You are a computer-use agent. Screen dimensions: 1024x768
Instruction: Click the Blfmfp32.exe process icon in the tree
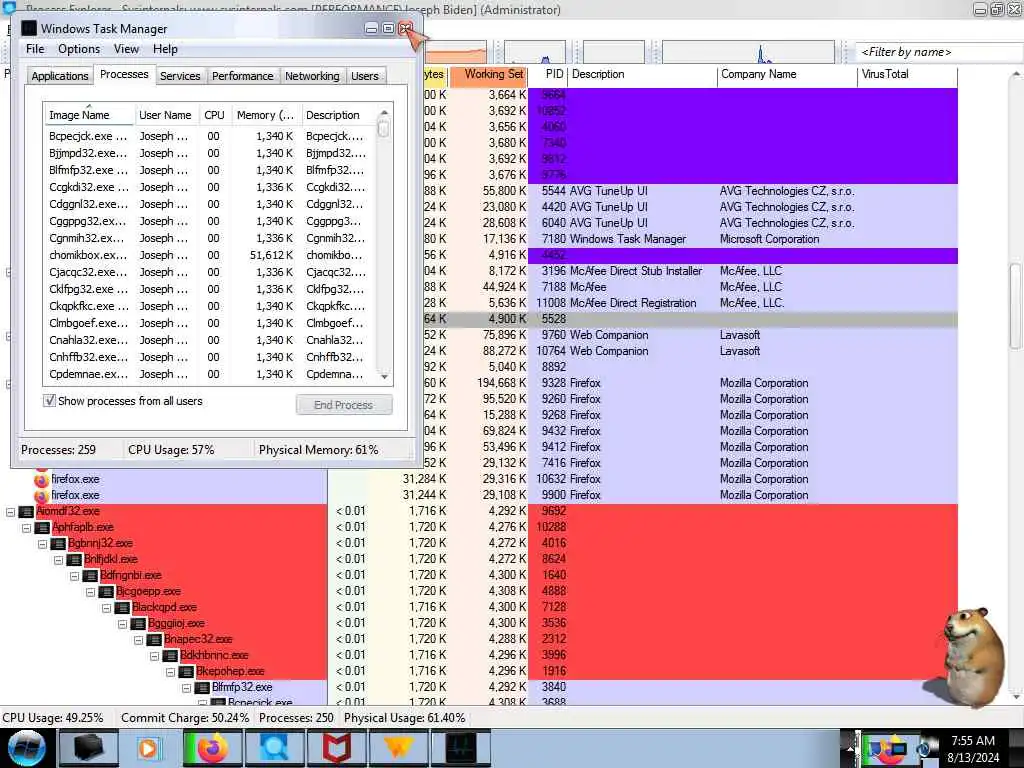(x=202, y=687)
